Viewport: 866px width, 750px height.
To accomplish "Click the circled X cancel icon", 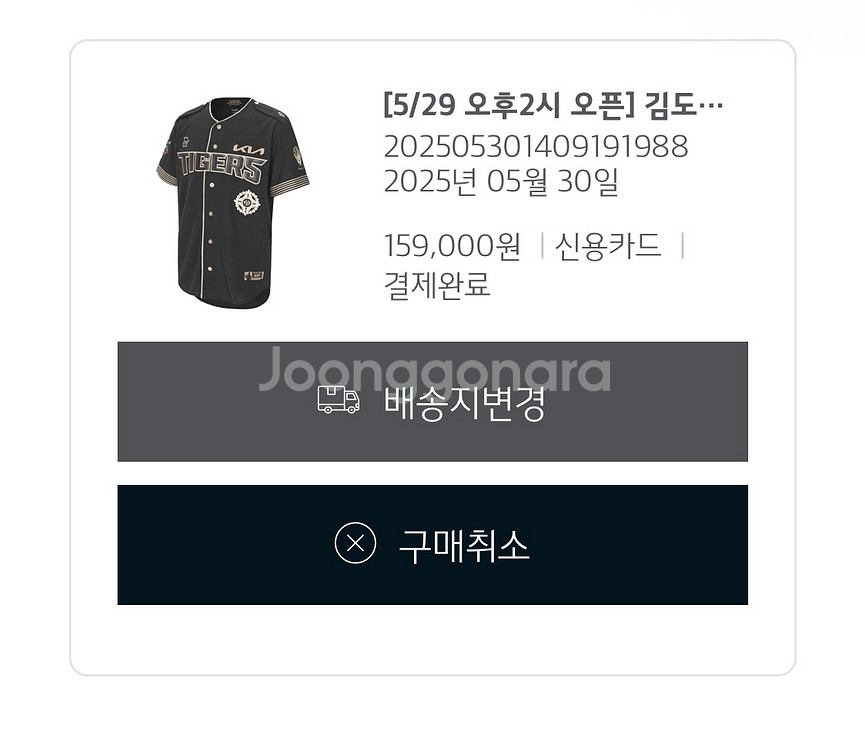I will tap(355, 543).
